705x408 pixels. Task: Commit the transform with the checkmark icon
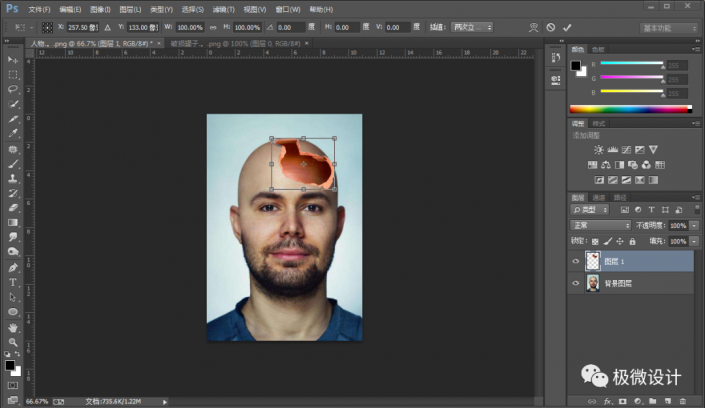[567, 27]
